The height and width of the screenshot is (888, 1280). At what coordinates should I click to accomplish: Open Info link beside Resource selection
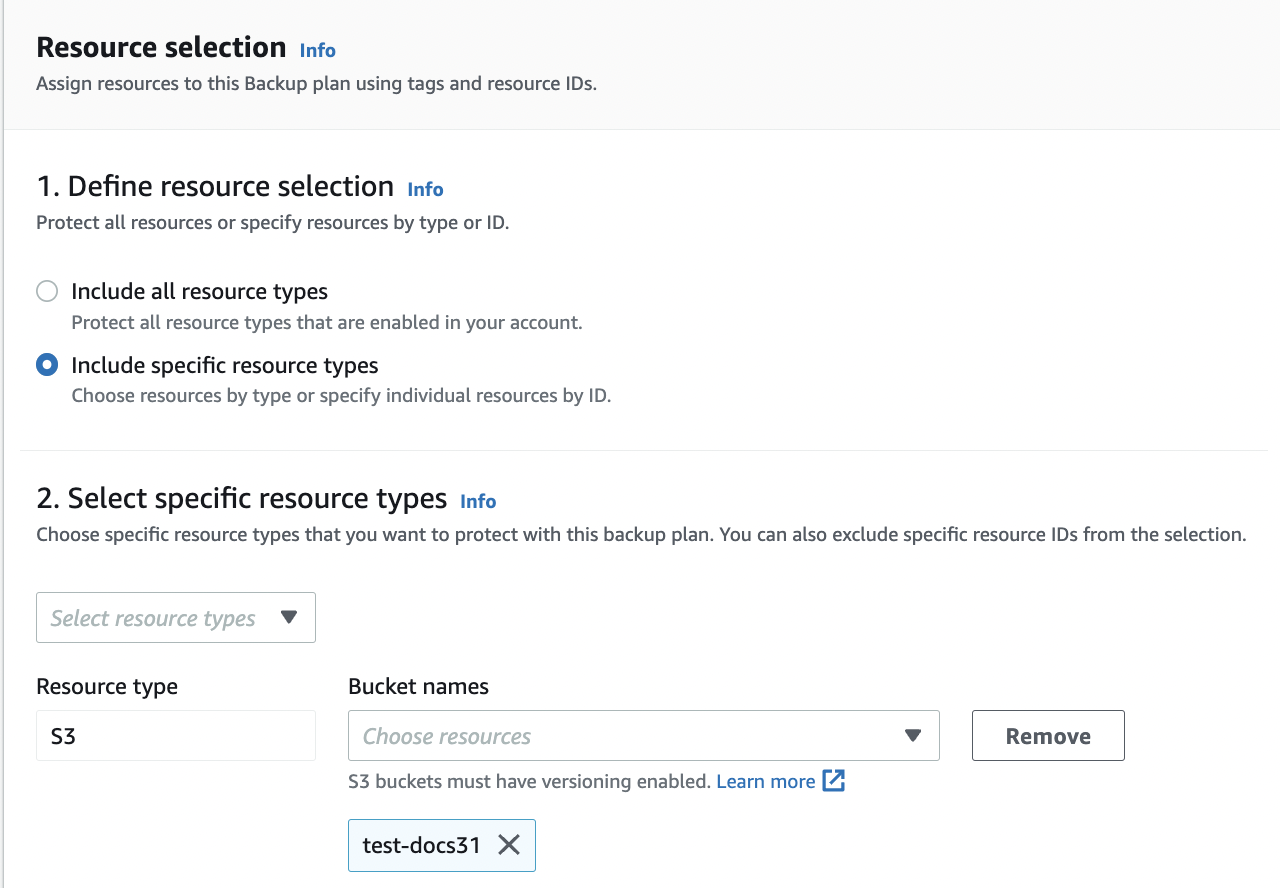[318, 50]
